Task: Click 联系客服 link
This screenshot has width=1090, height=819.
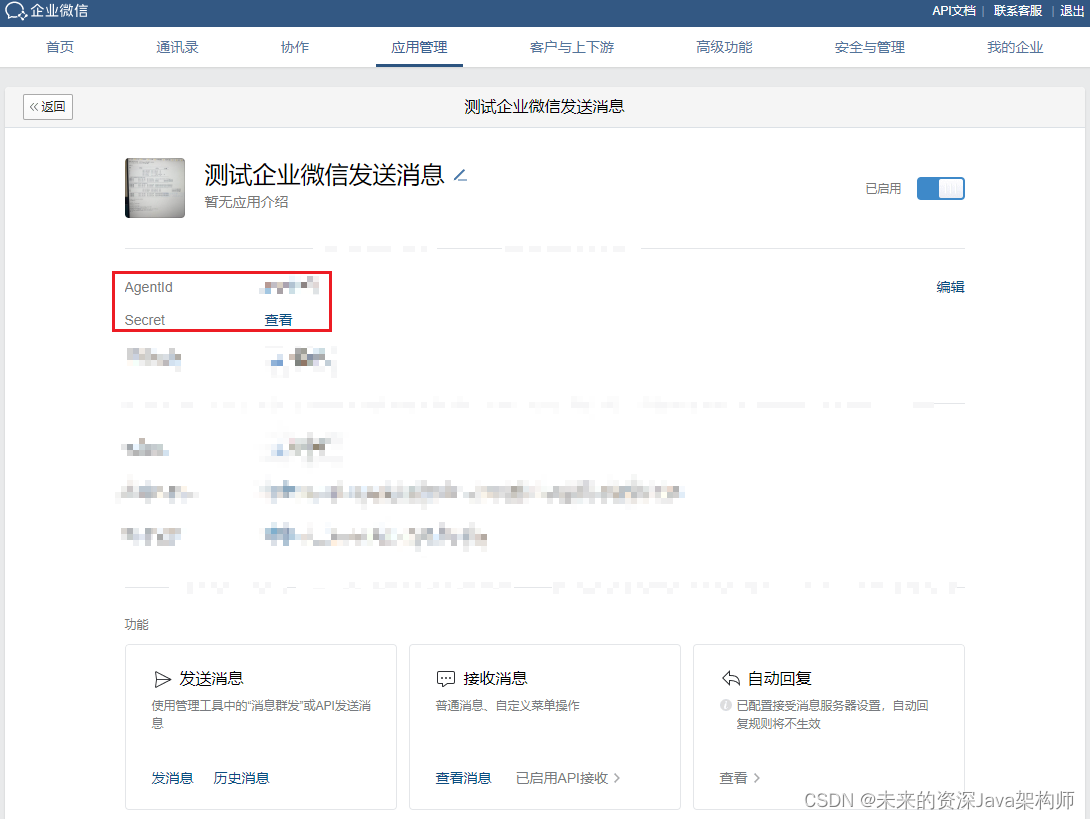Action: tap(1018, 10)
